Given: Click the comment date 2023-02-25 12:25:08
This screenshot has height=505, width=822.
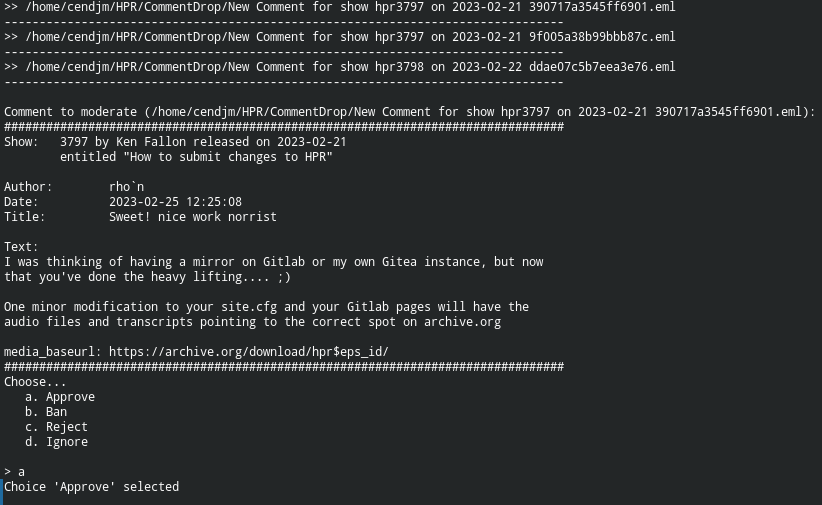Looking at the screenshot, I should pyautogui.click(x=175, y=202).
